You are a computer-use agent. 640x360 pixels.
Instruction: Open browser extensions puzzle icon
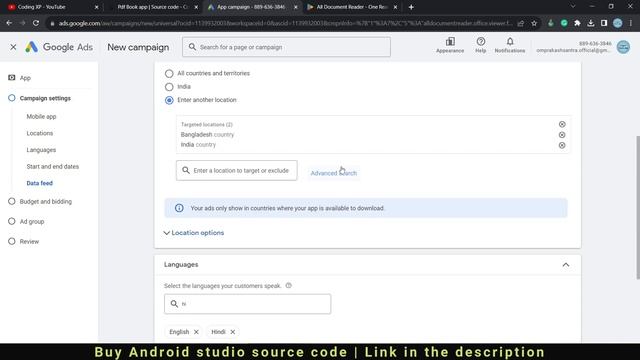(577, 23)
